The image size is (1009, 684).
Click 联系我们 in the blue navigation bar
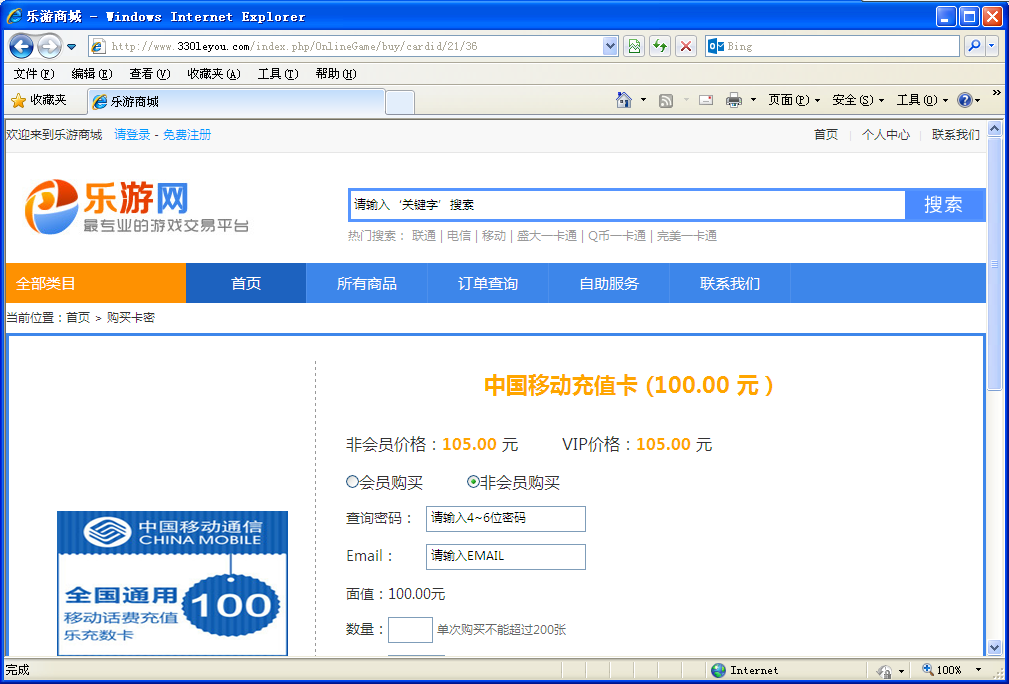[x=730, y=283]
